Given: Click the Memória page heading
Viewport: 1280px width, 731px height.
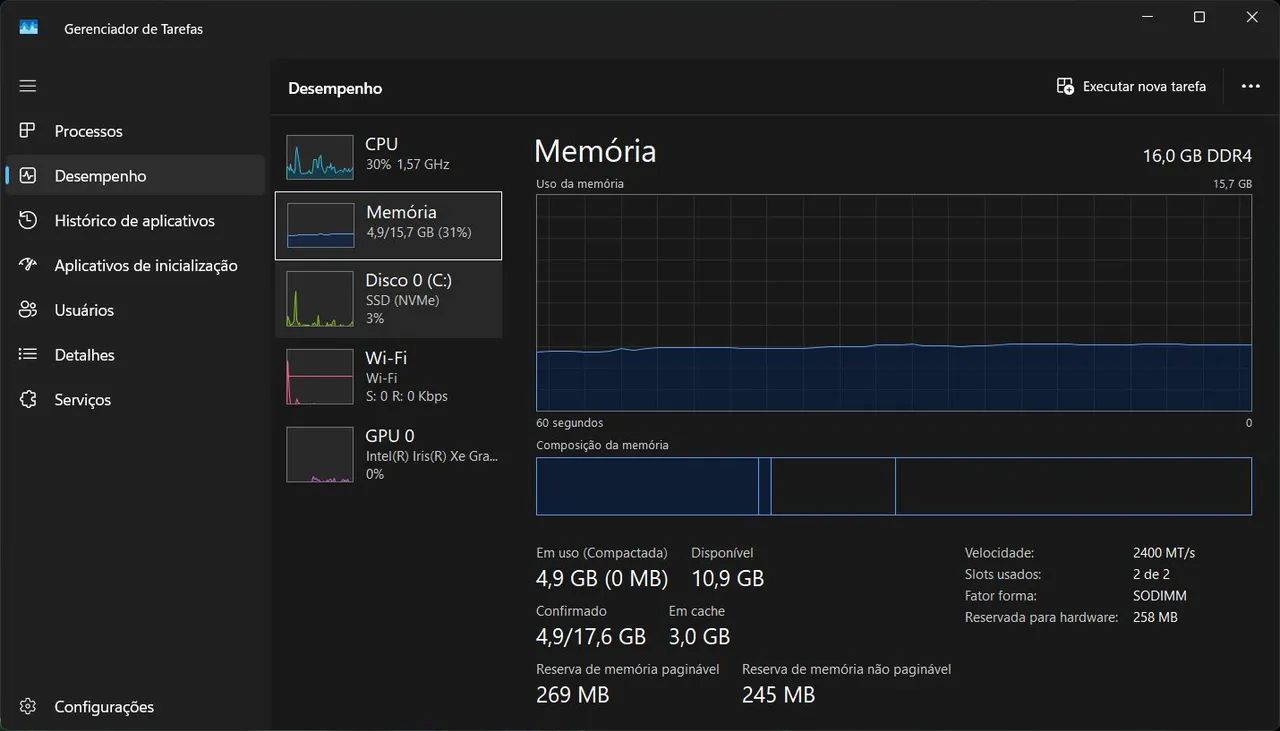Looking at the screenshot, I should point(595,151).
